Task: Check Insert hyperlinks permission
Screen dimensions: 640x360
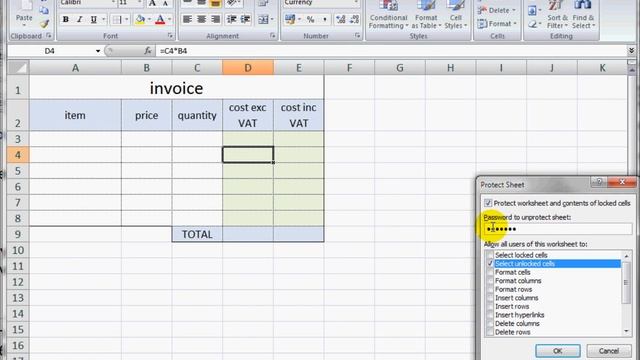Action: 490,315
